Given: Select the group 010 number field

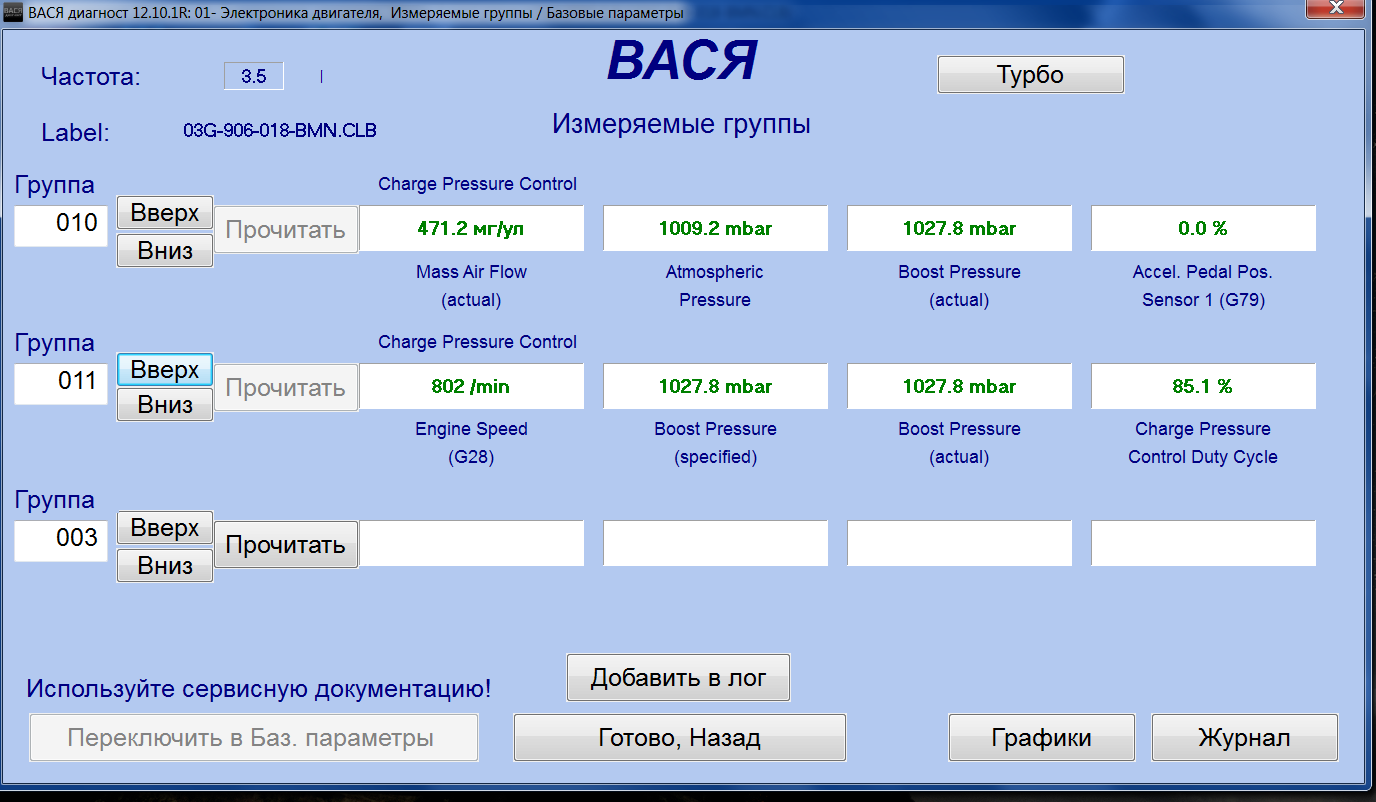Looking at the screenshot, I should click(x=62, y=224).
